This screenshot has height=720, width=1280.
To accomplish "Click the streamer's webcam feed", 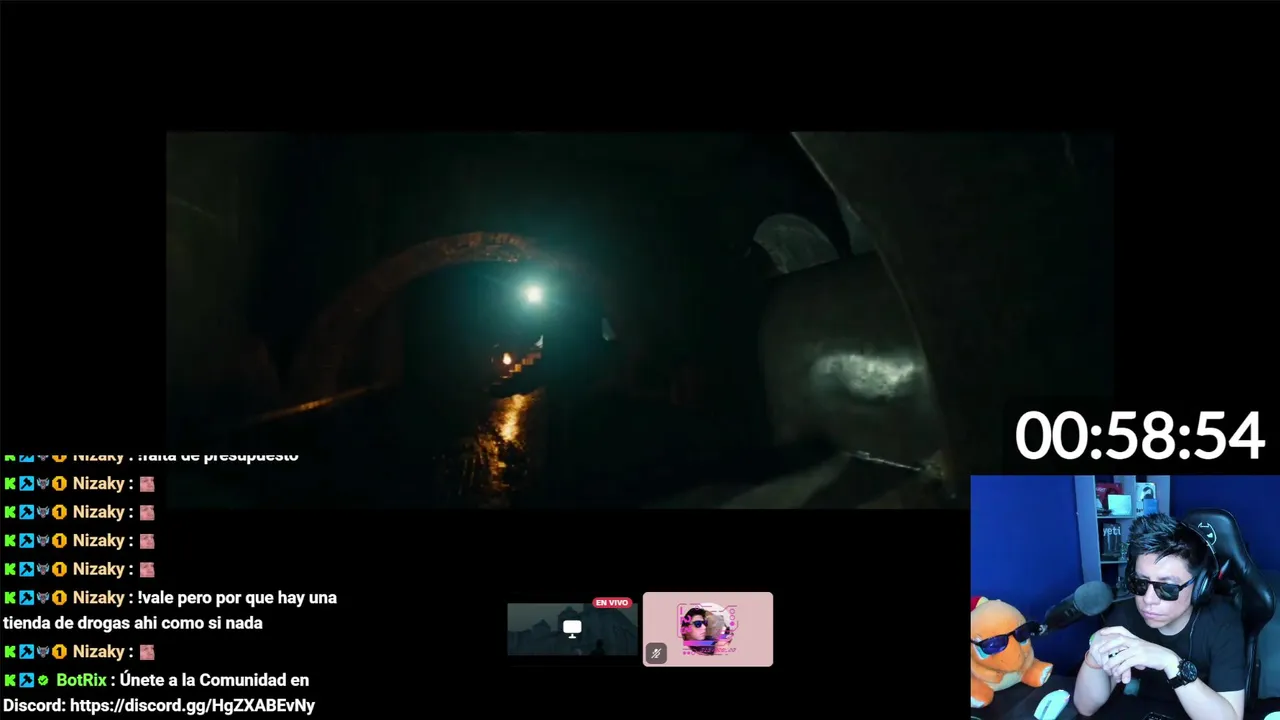I will tap(1125, 597).
